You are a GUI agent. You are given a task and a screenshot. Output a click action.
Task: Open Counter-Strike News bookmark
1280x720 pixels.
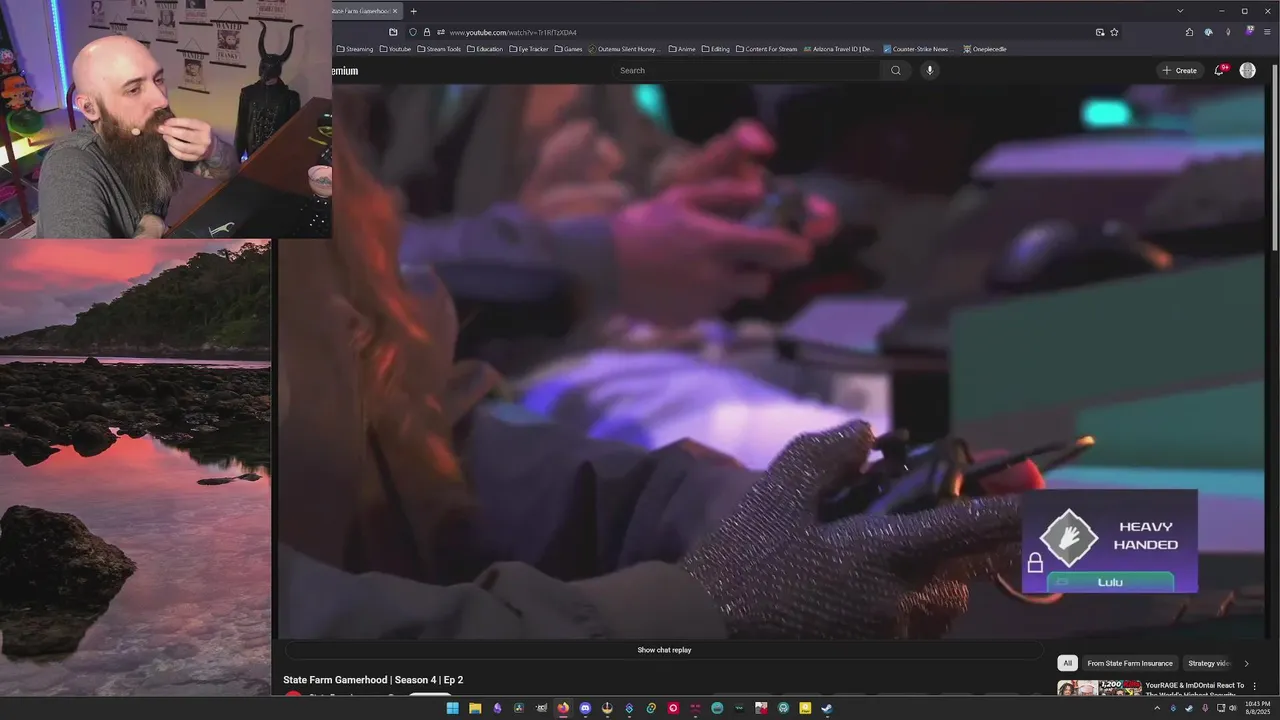click(x=916, y=49)
